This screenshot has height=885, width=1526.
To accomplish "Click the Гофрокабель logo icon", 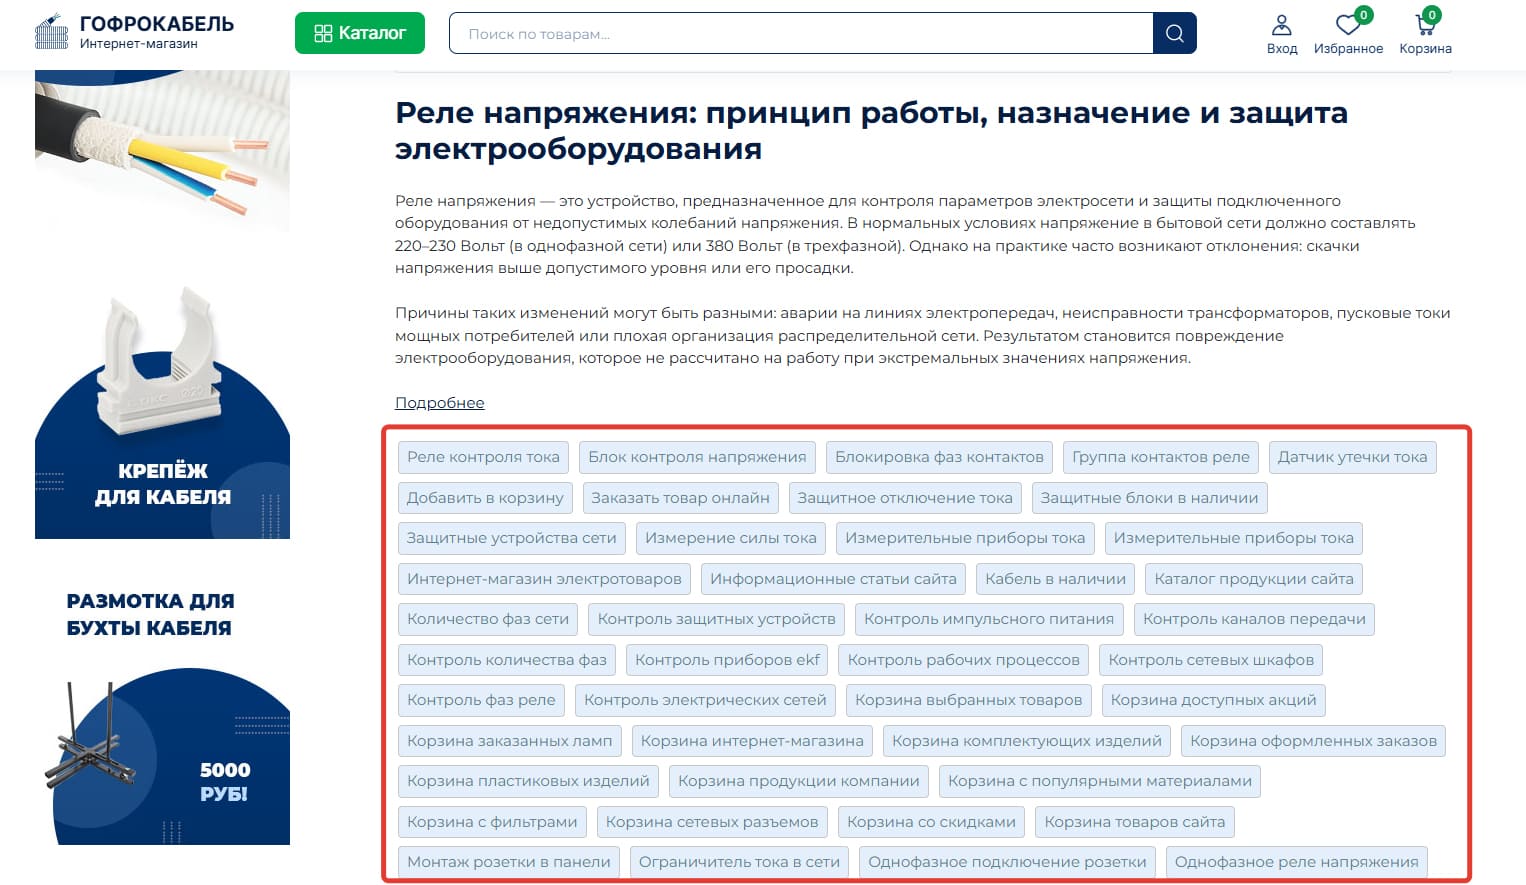I will [51, 33].
